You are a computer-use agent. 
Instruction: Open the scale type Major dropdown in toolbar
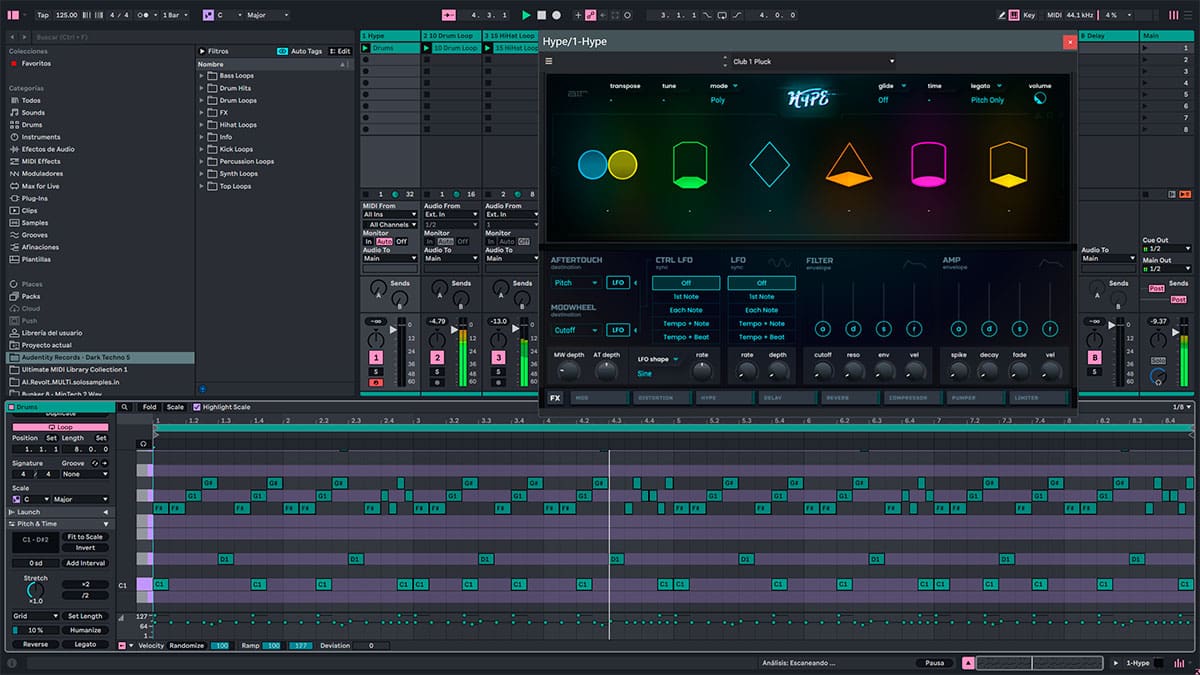tap(267, 15)
